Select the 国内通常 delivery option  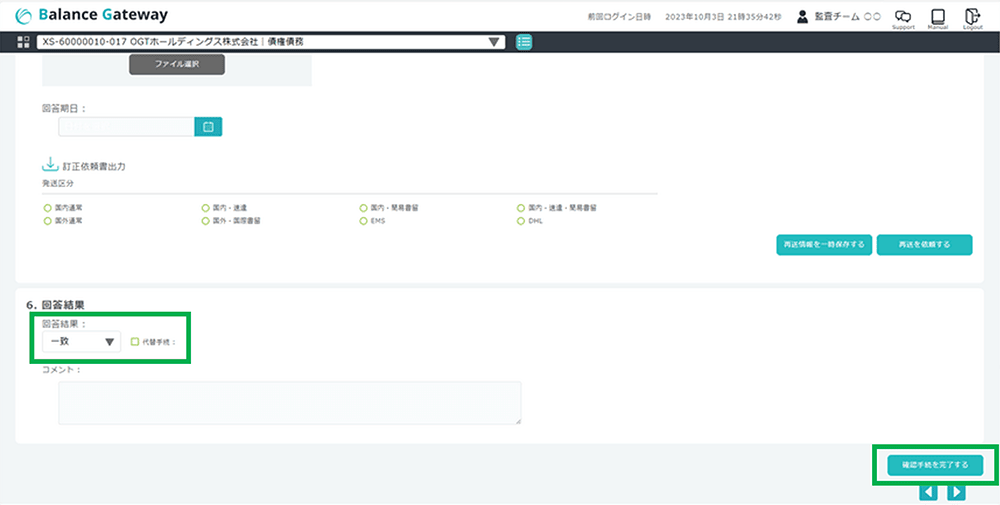click(x=47, y=207)
